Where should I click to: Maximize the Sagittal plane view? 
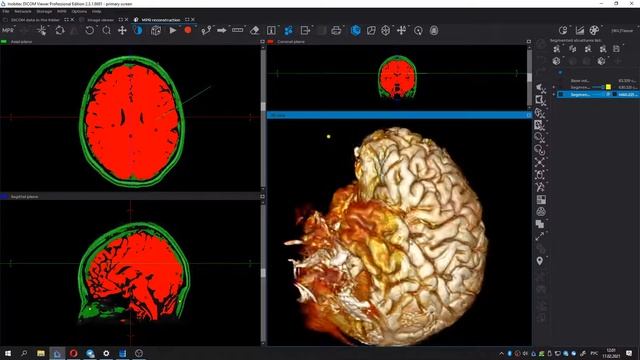coord(262,196)
